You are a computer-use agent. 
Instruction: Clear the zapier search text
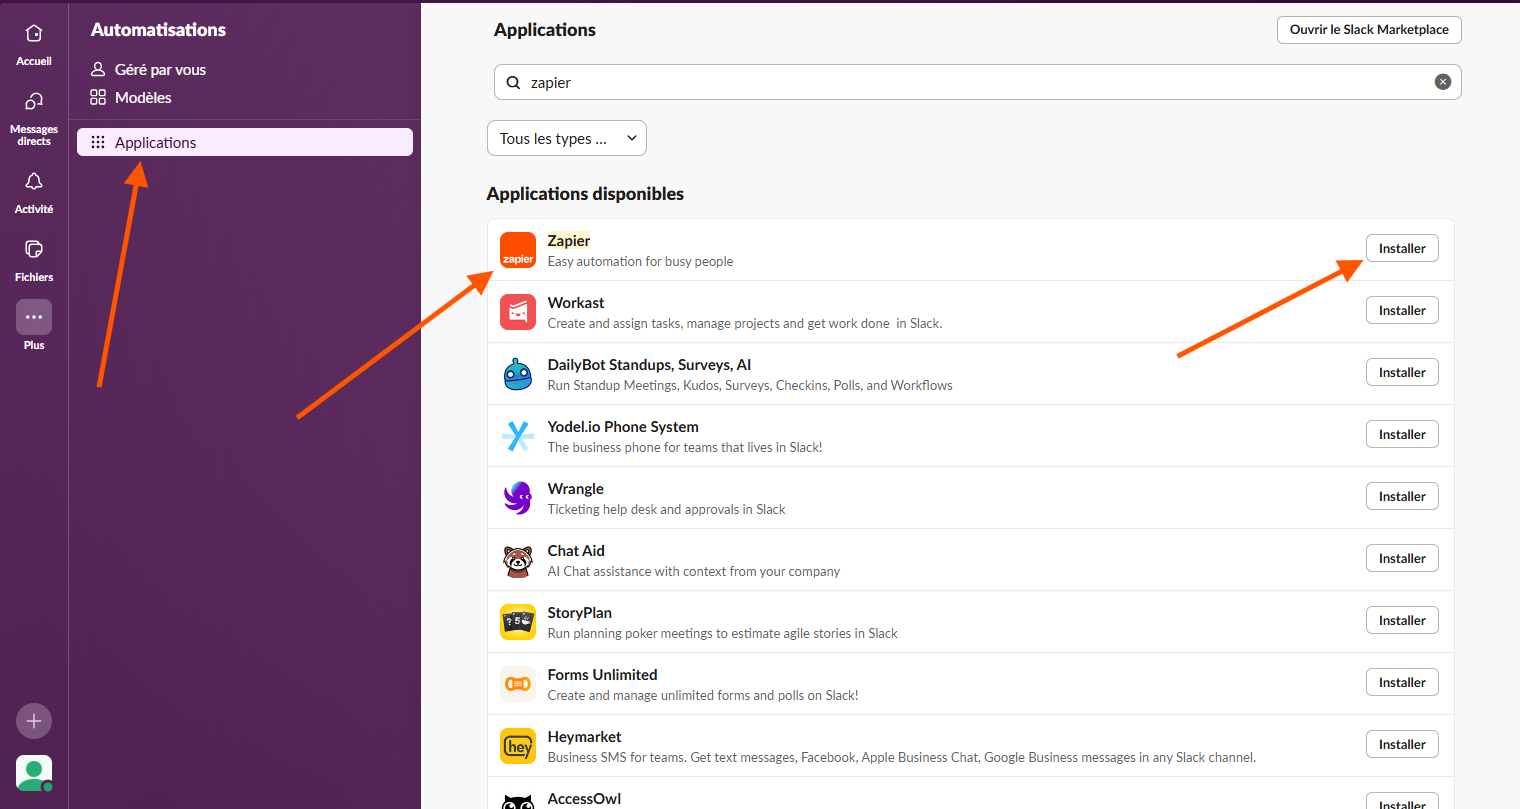(1443, 82)
